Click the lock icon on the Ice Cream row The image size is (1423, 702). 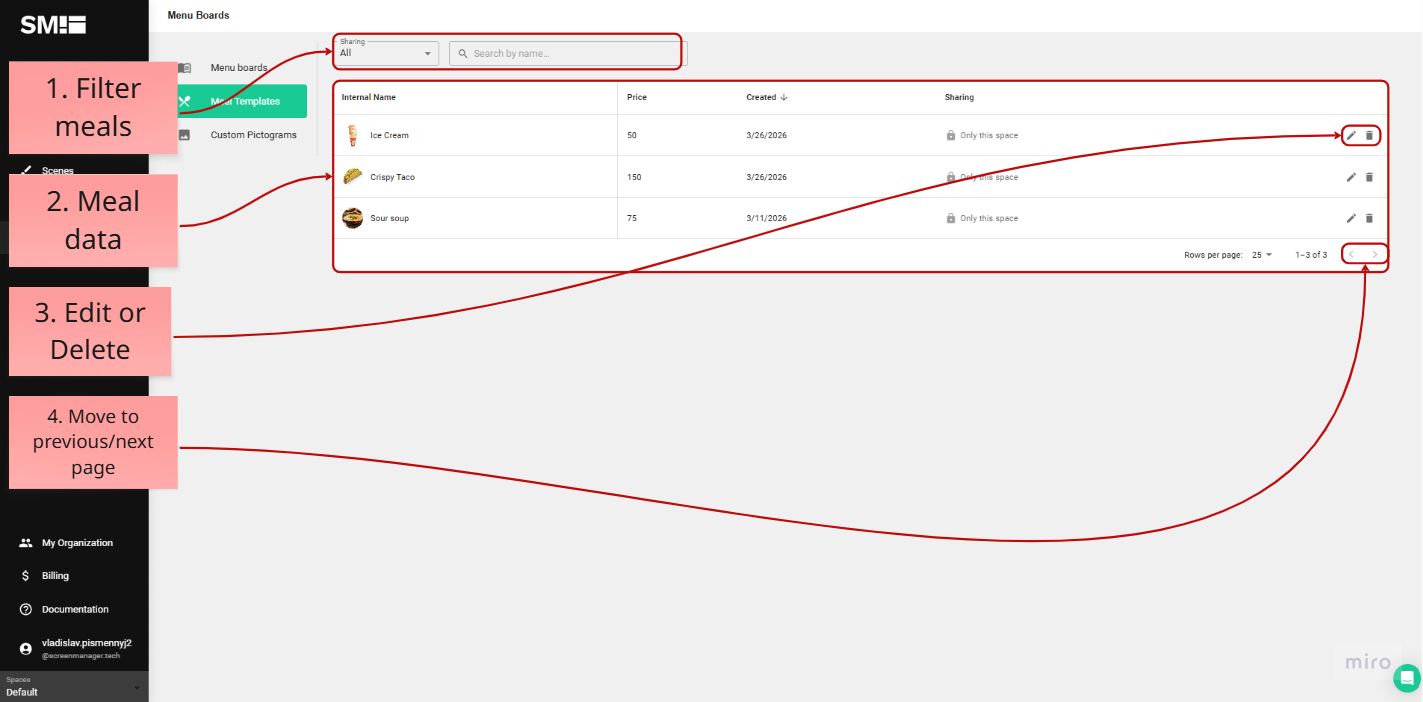(950, 135)
